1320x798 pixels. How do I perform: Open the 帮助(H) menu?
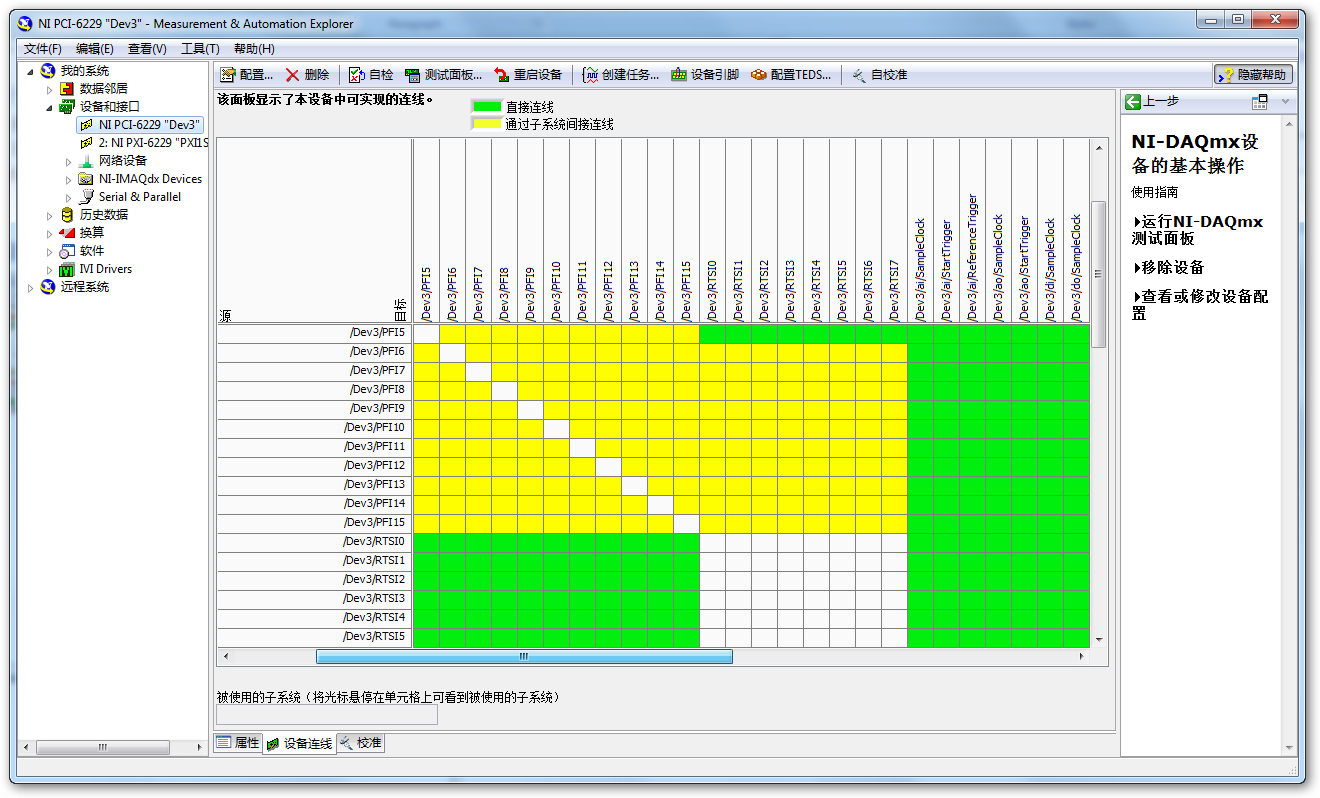pyautogui.click(x=254, y=49)
